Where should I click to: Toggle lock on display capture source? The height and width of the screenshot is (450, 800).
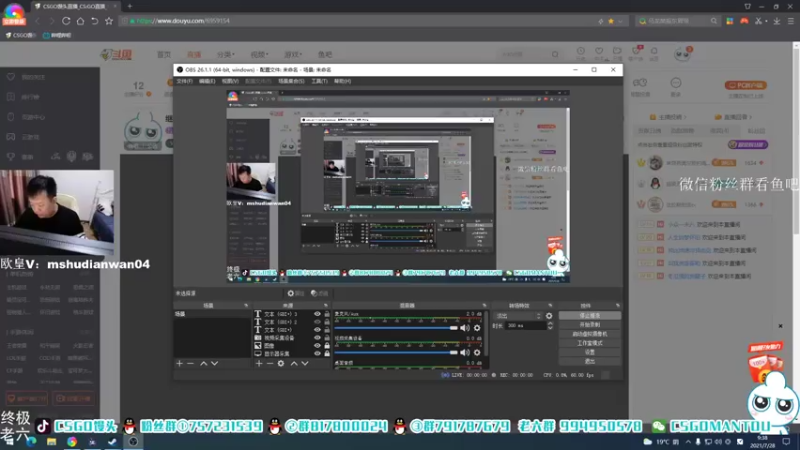[x=327, y=354]
